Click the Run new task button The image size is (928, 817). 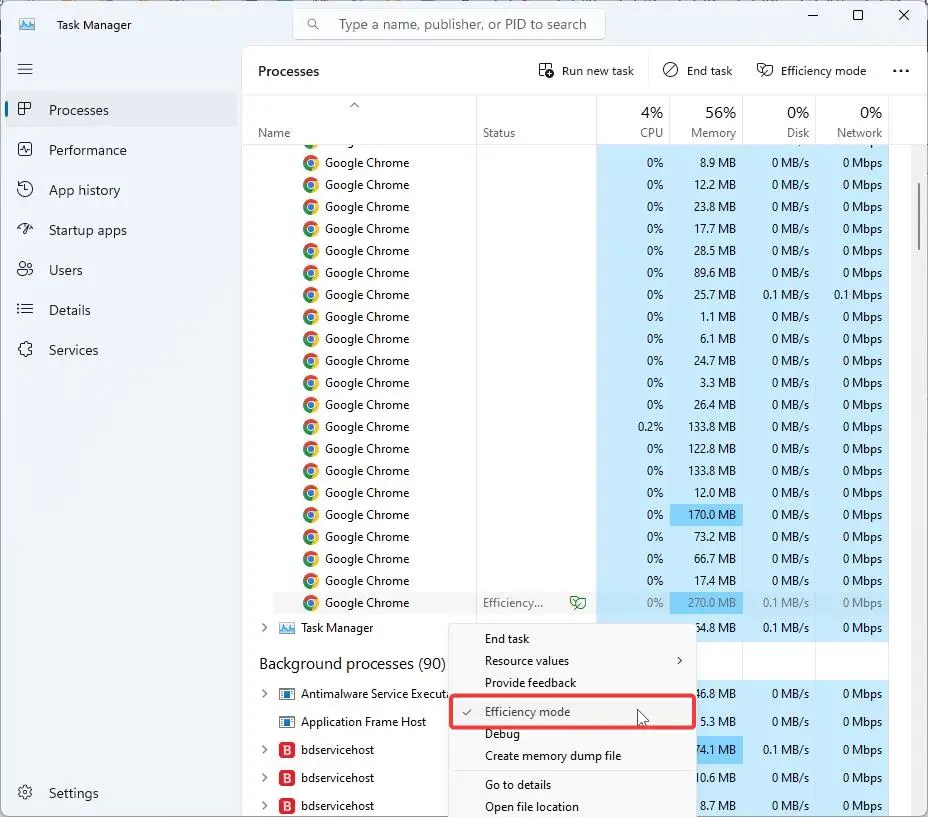pyautogui.click(x=587, y=70)
